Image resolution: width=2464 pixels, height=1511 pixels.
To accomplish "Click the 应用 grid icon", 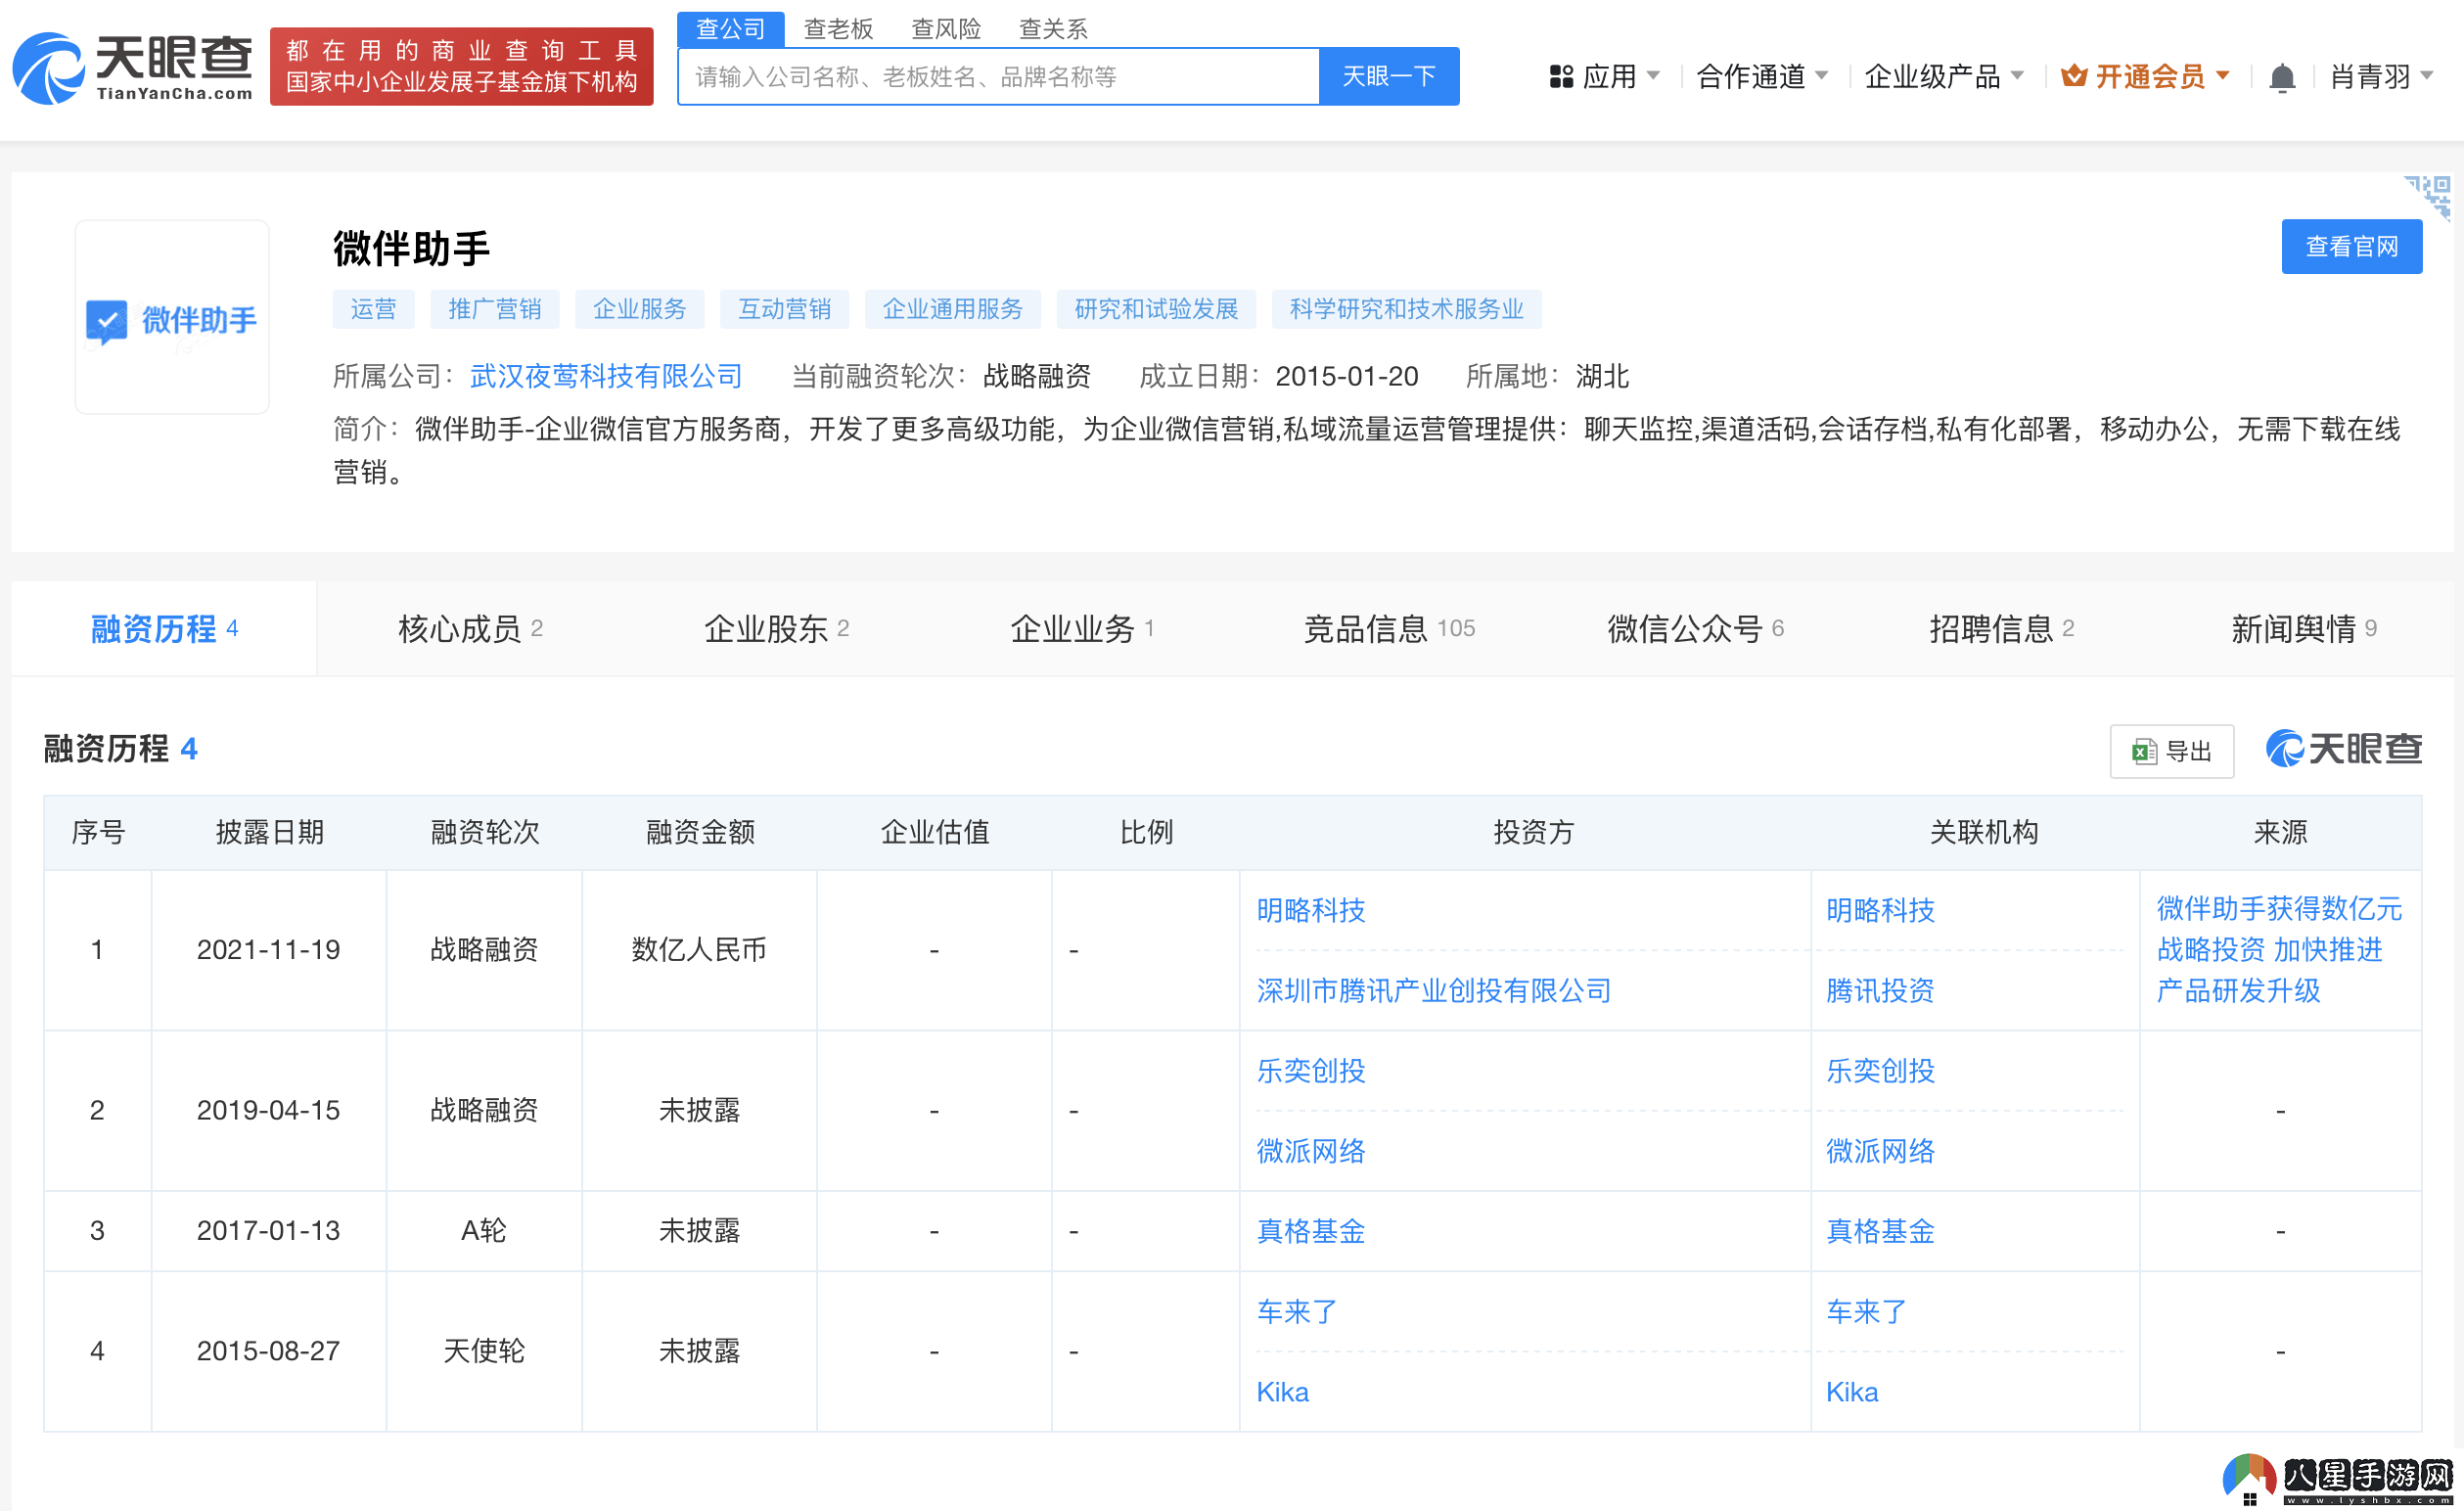I will point(1560,77).
